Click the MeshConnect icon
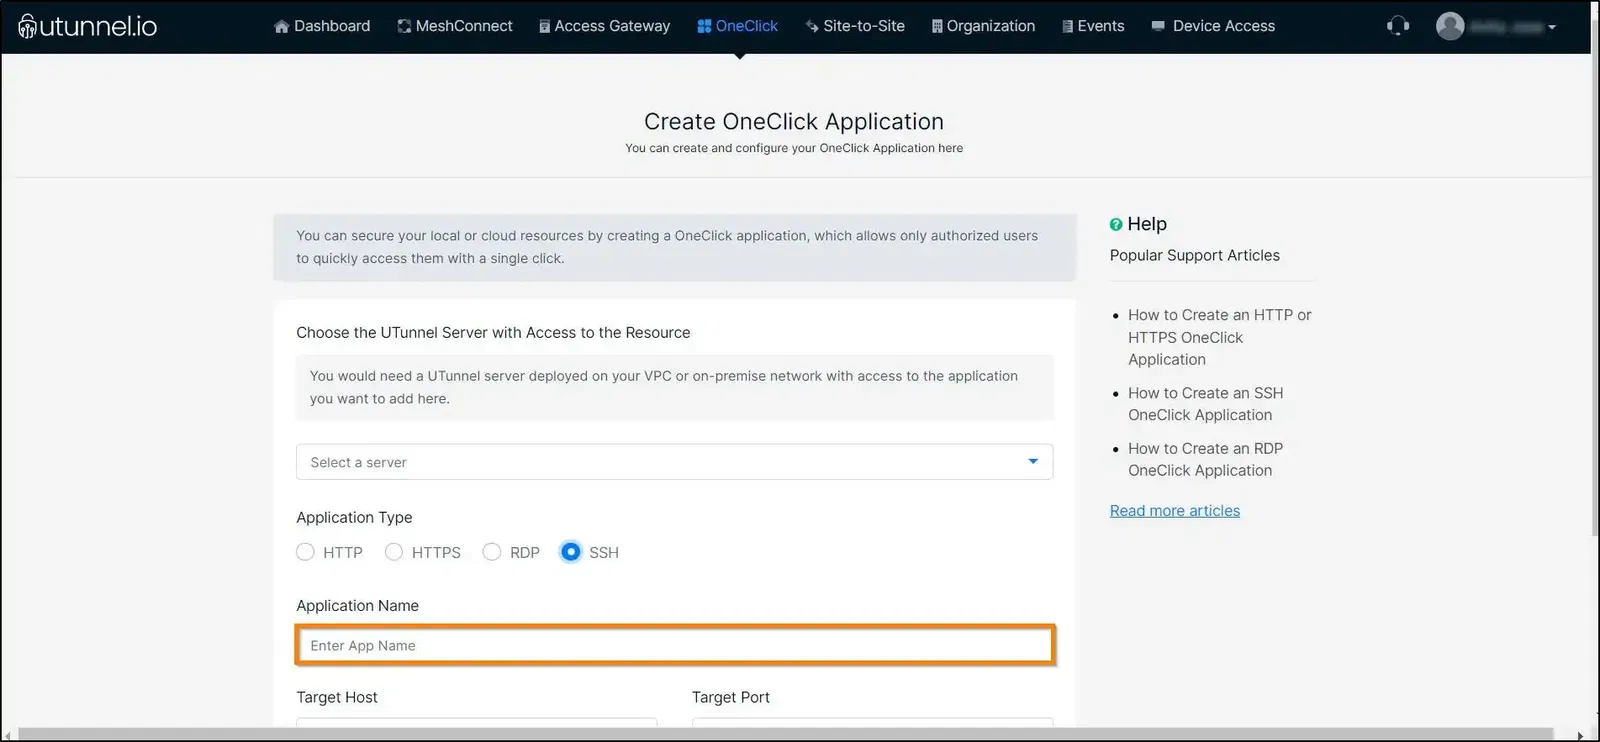1600x742 pixels. 404,26
